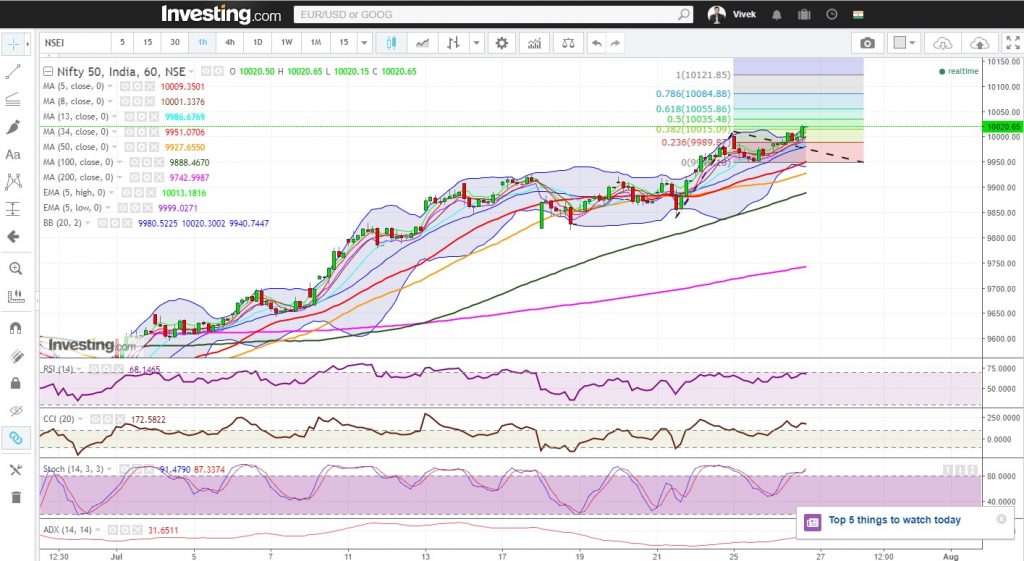The height and width of the screenshot is (561, 1024).
Task: Open the Nifty 50 title dropdown arrow
Action: coord(191,72)
